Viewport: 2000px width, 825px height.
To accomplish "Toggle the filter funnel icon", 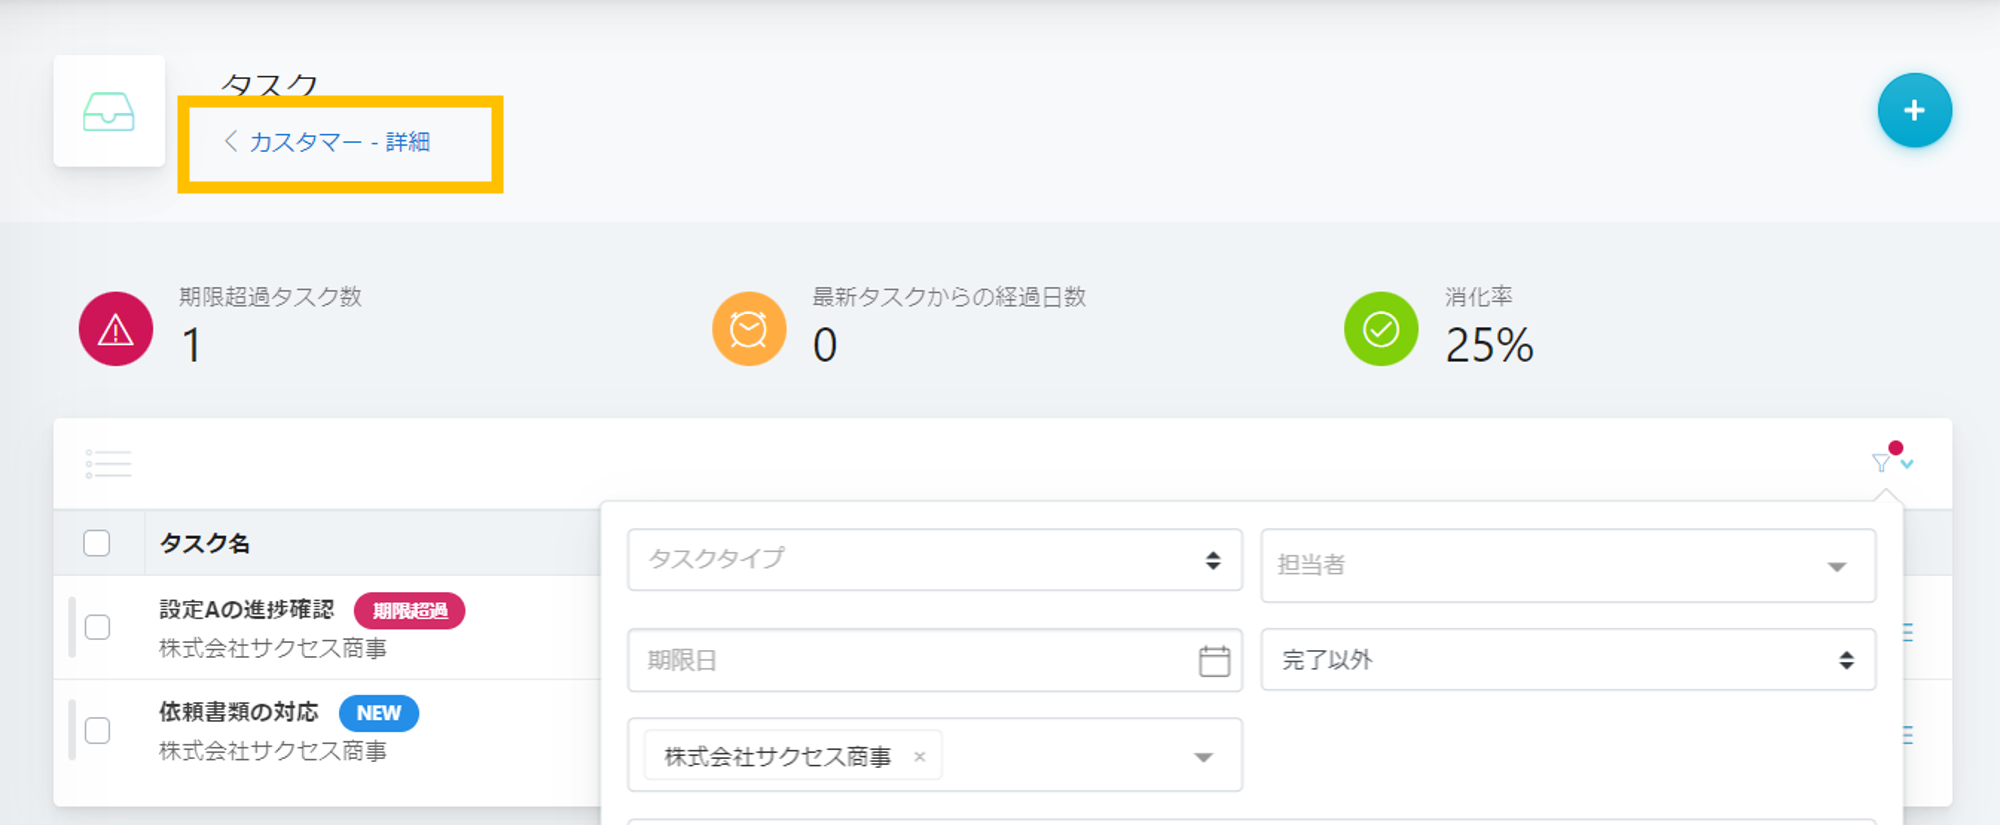I will tap(1881, 463).
